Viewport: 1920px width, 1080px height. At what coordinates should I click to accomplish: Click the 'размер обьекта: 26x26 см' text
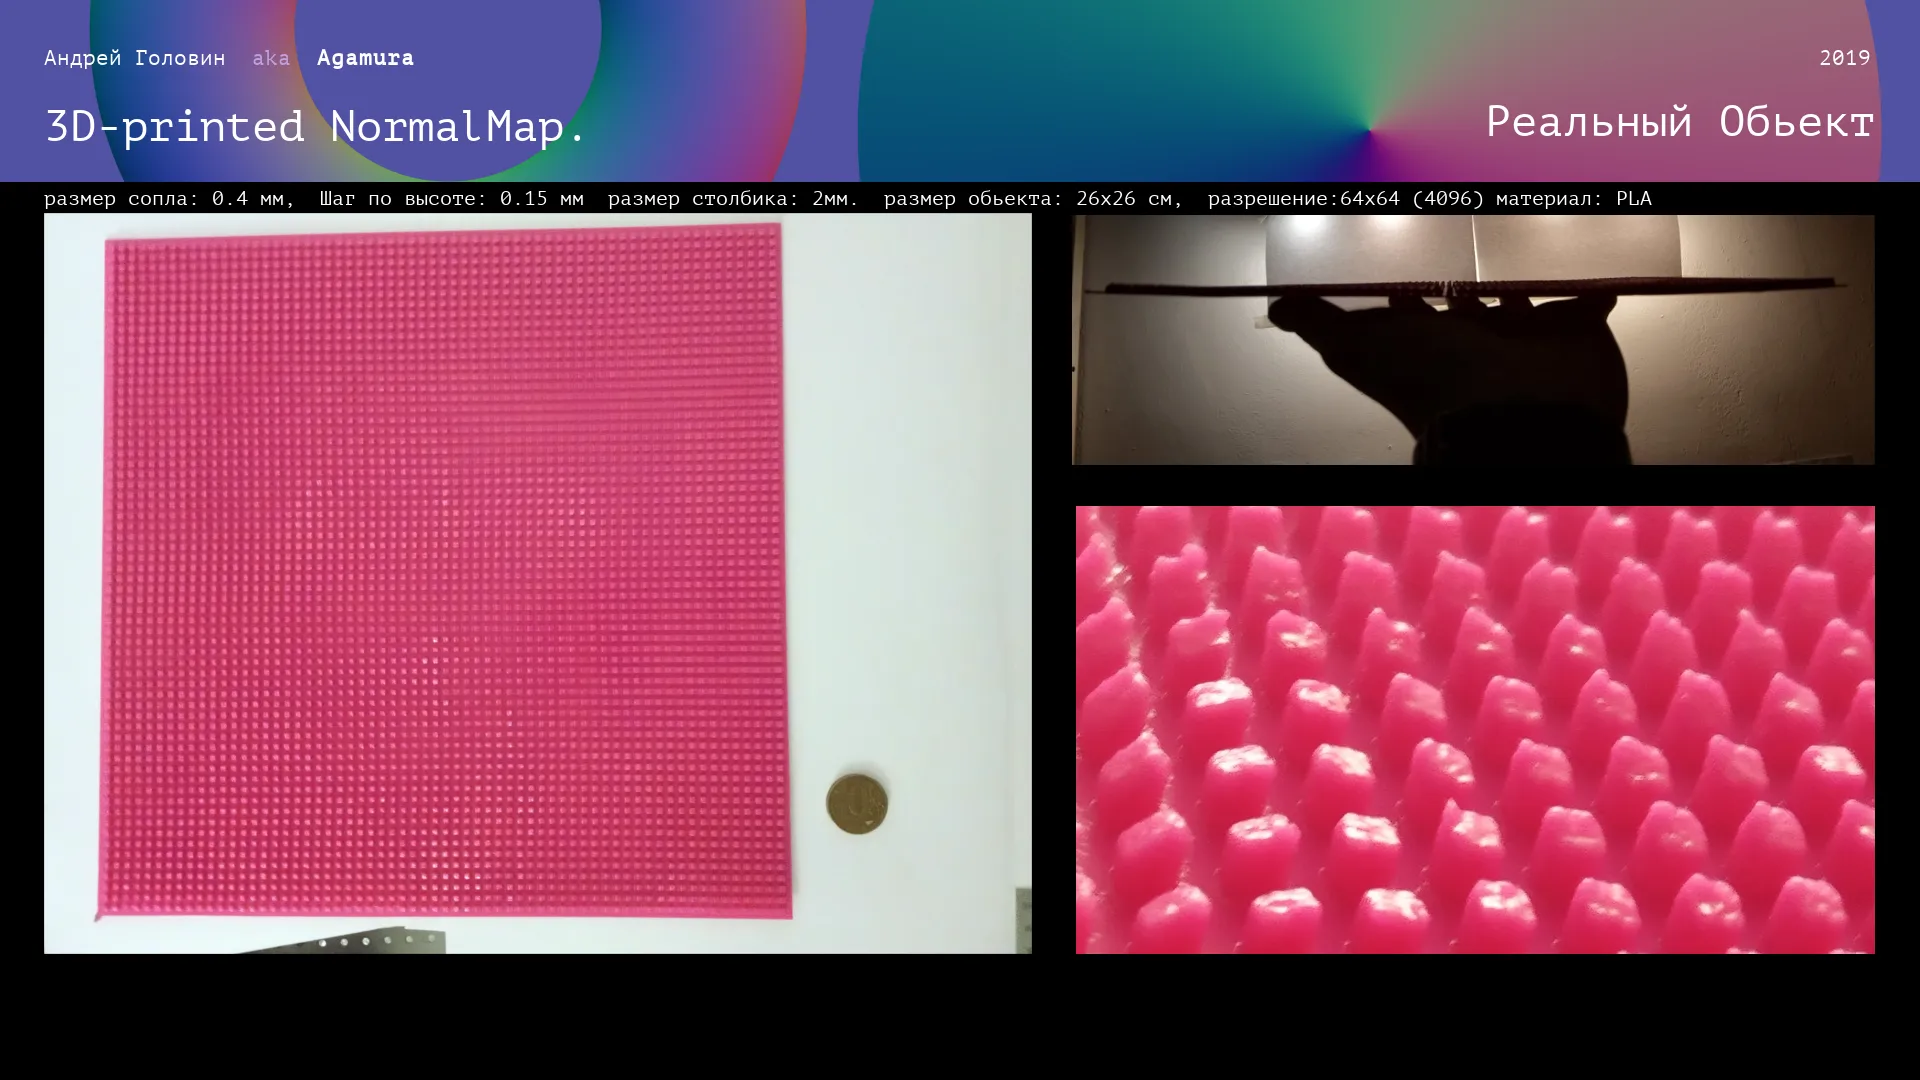1032,198
